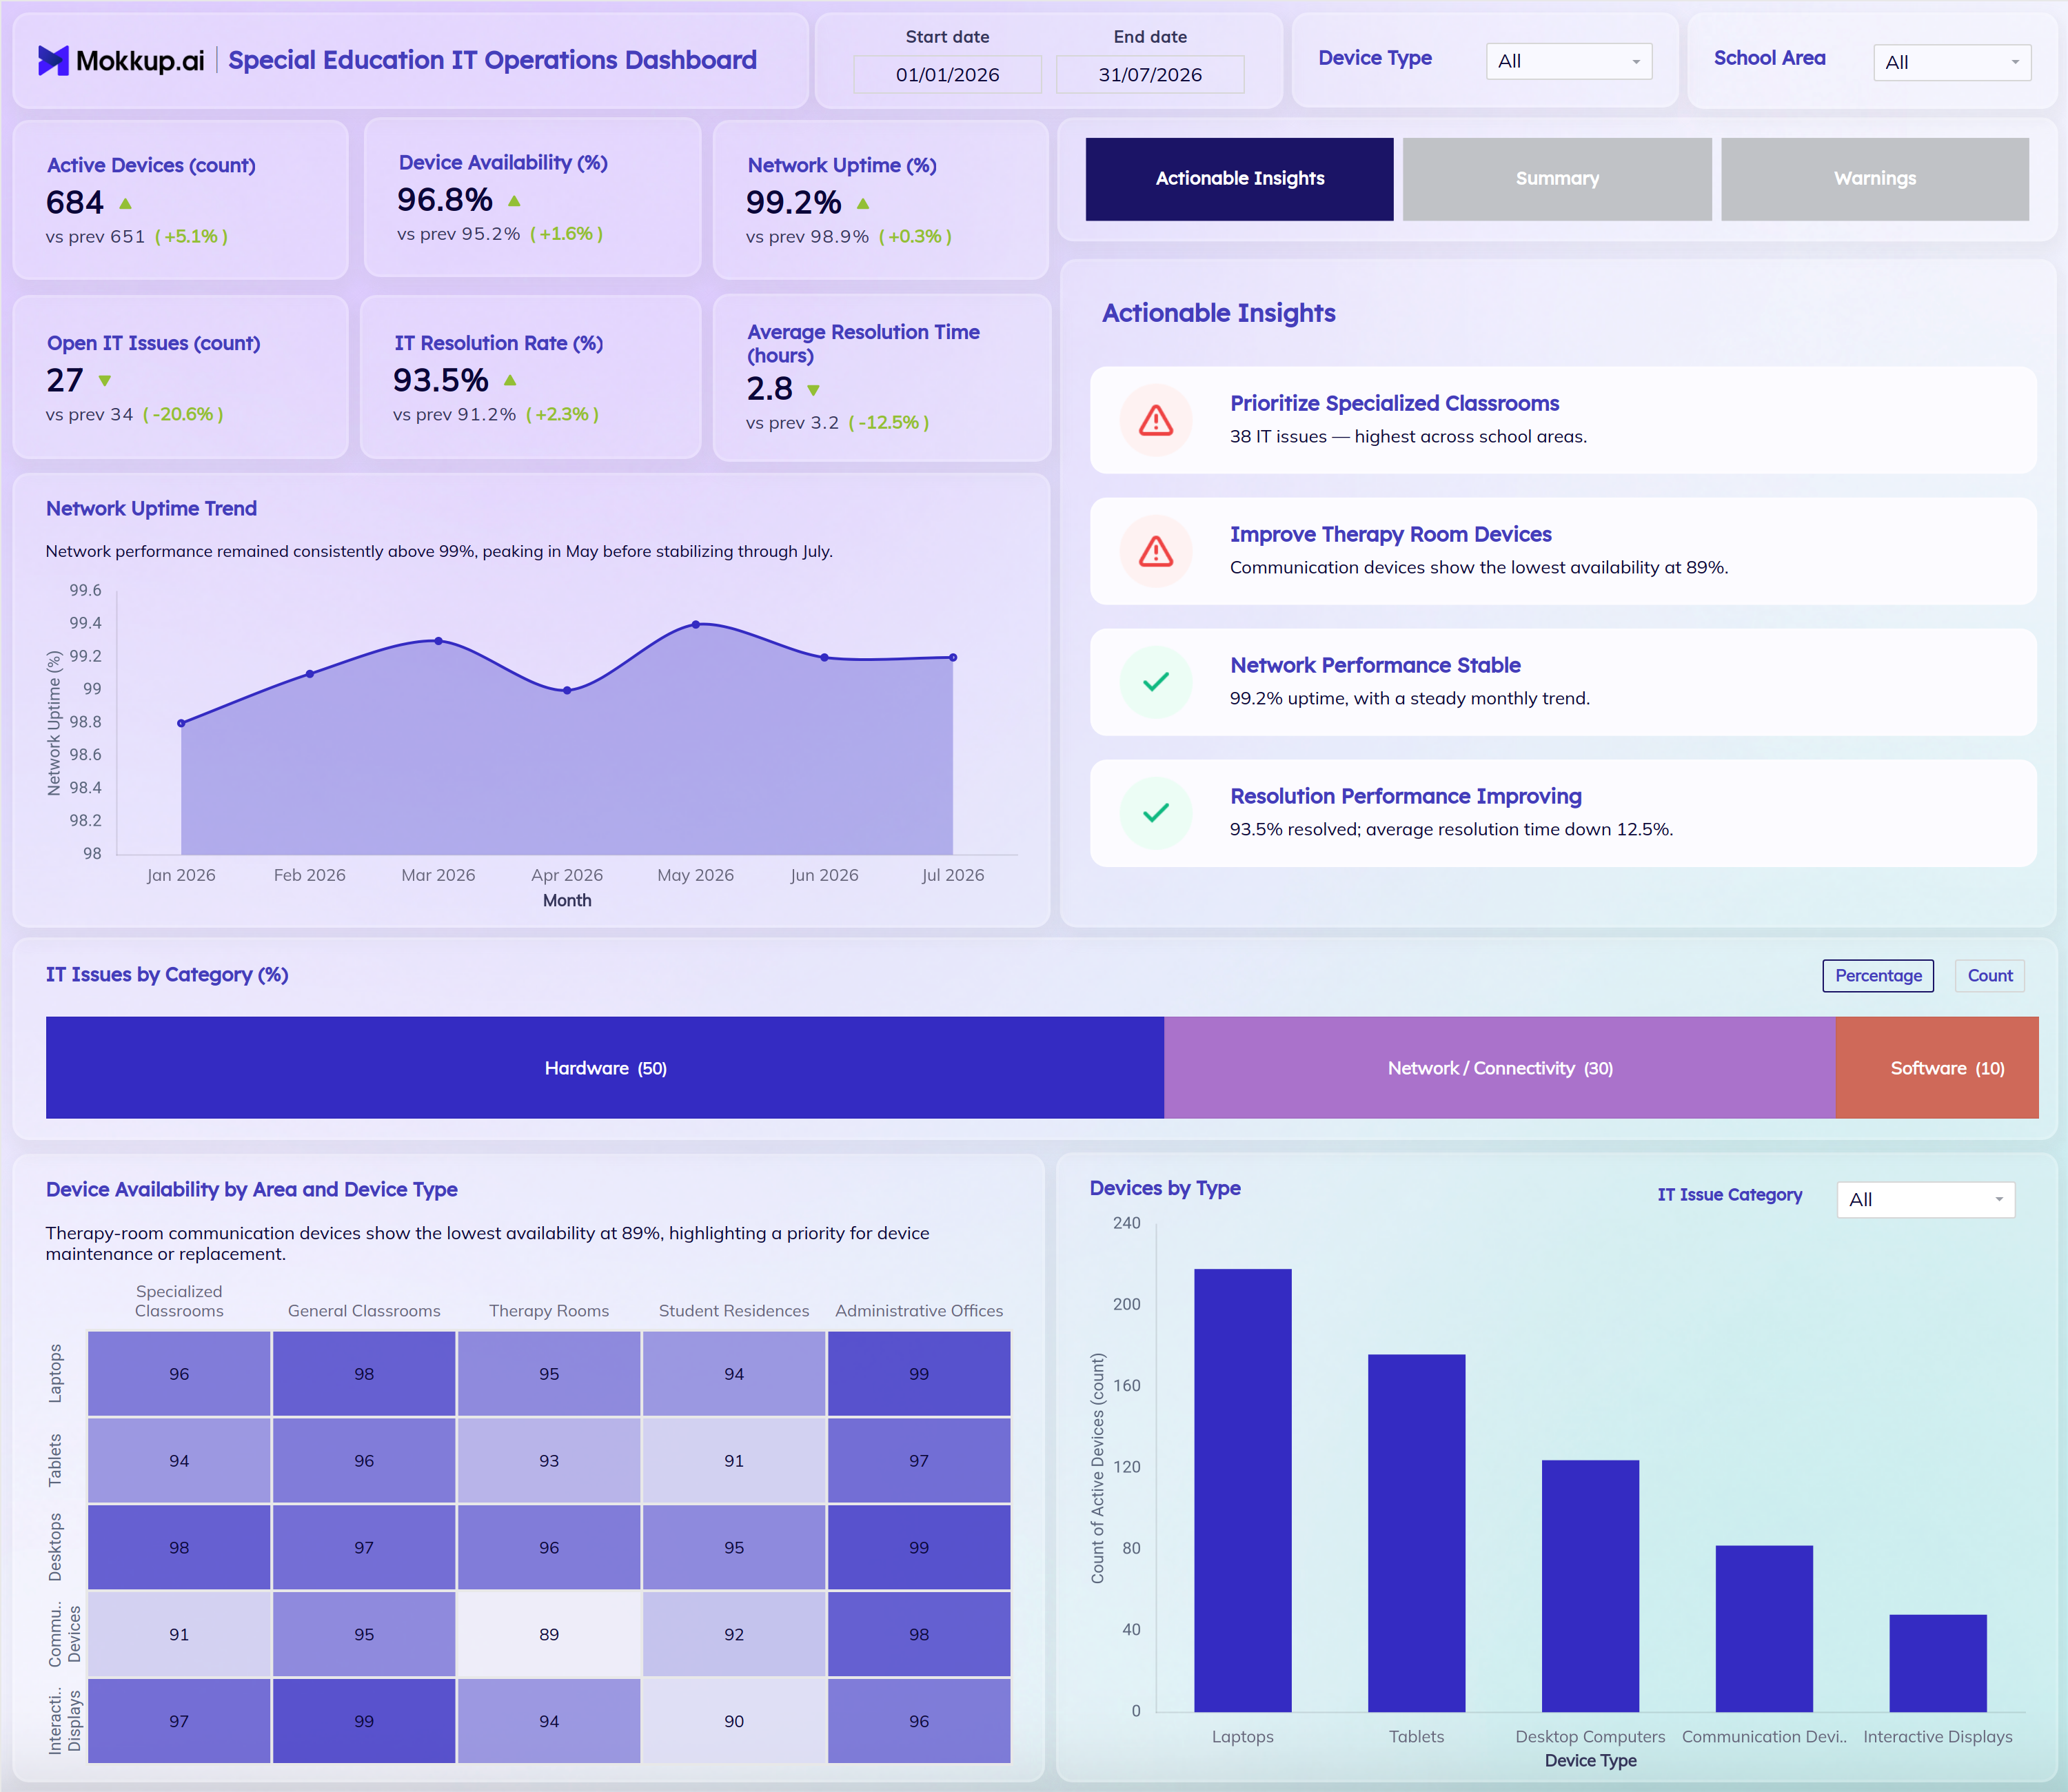Screen dimensions: 2068x1792
Task: Click the up arrow next to Device Availability 96.8%
Action: pos(514,201)
